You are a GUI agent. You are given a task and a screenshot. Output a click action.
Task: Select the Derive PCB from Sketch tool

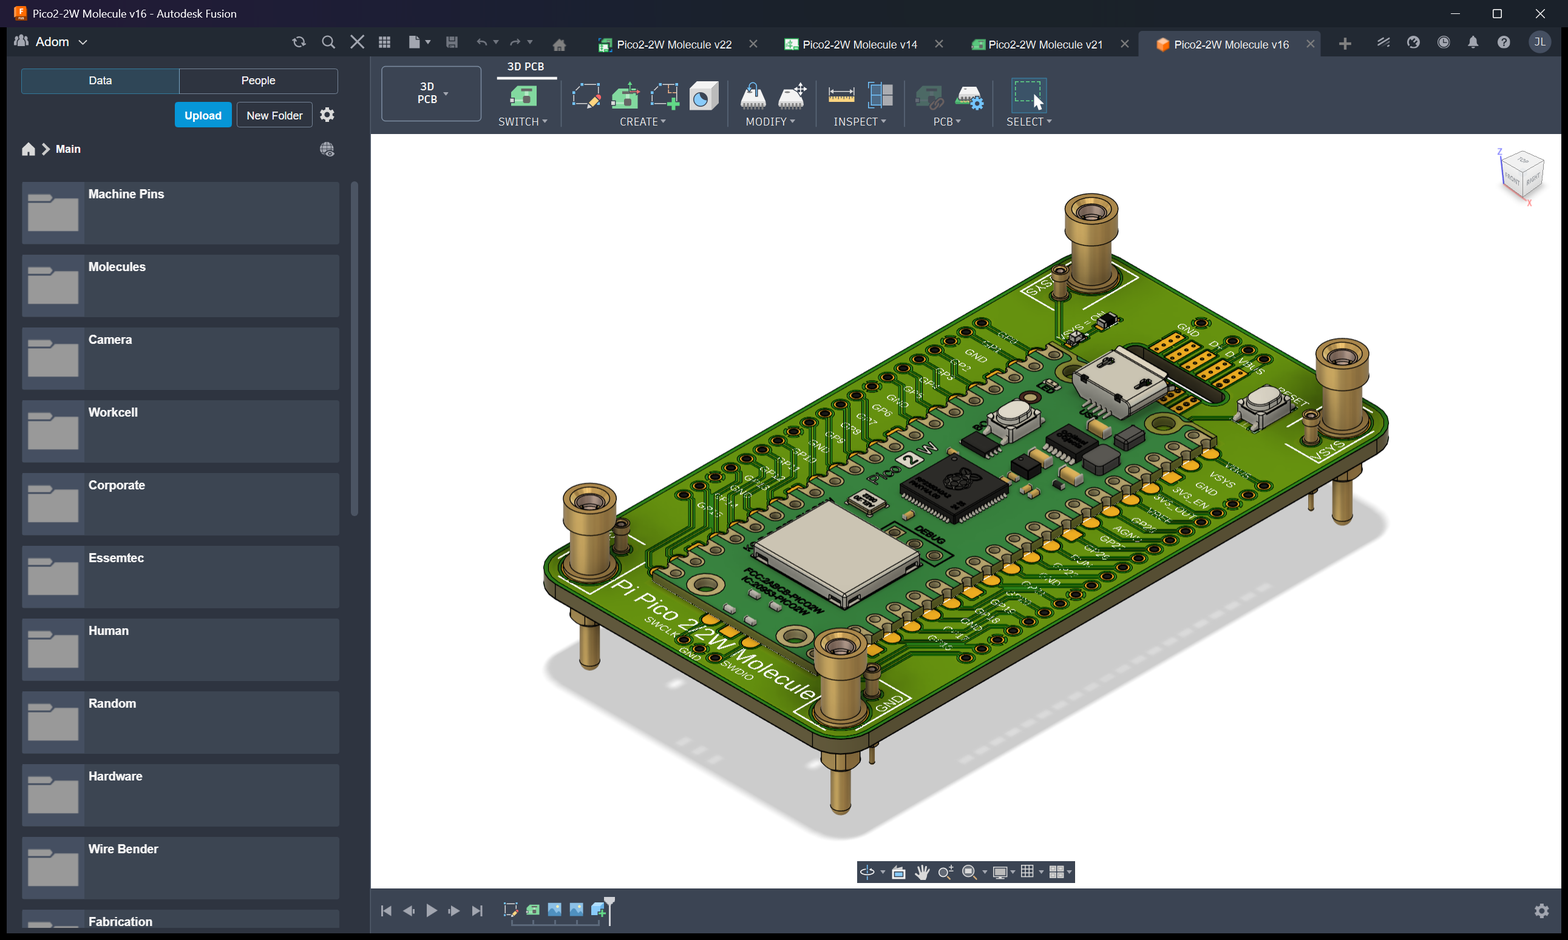(625, 96)
